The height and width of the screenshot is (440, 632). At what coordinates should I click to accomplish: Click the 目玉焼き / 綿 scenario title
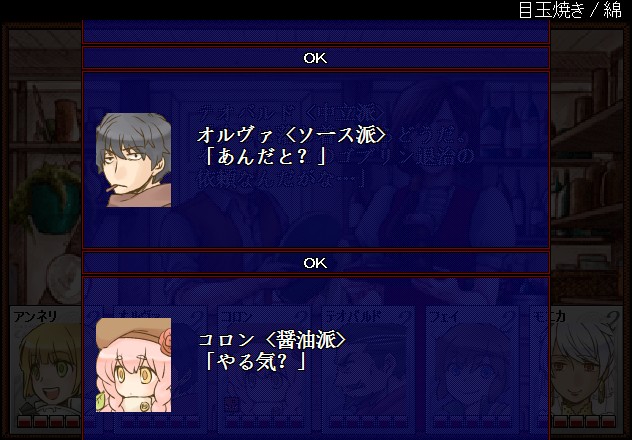570,10
